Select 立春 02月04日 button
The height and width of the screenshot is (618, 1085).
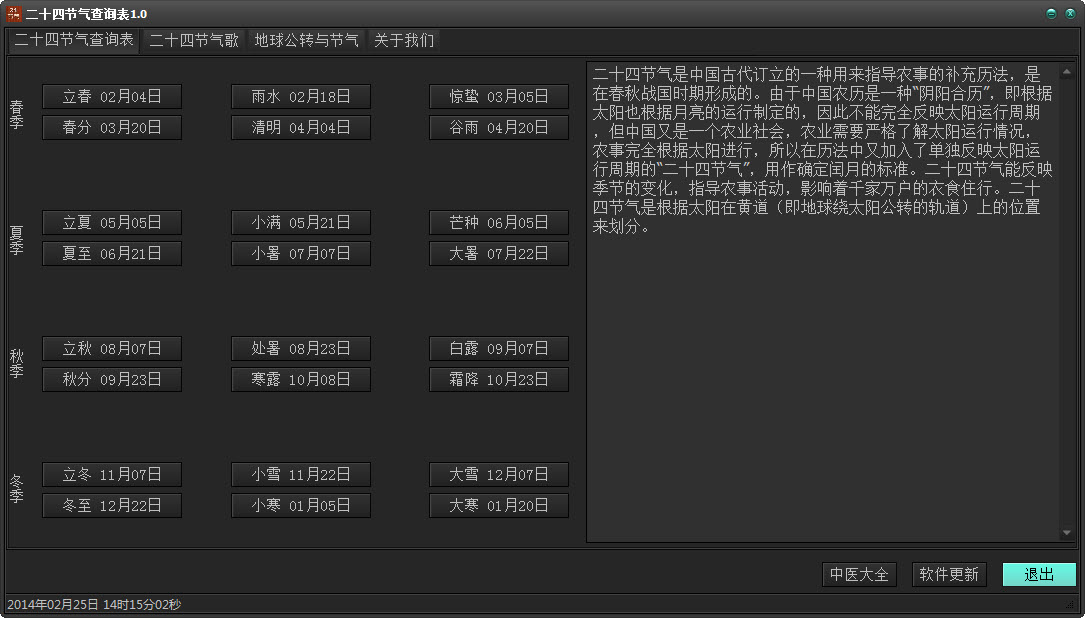112,97
